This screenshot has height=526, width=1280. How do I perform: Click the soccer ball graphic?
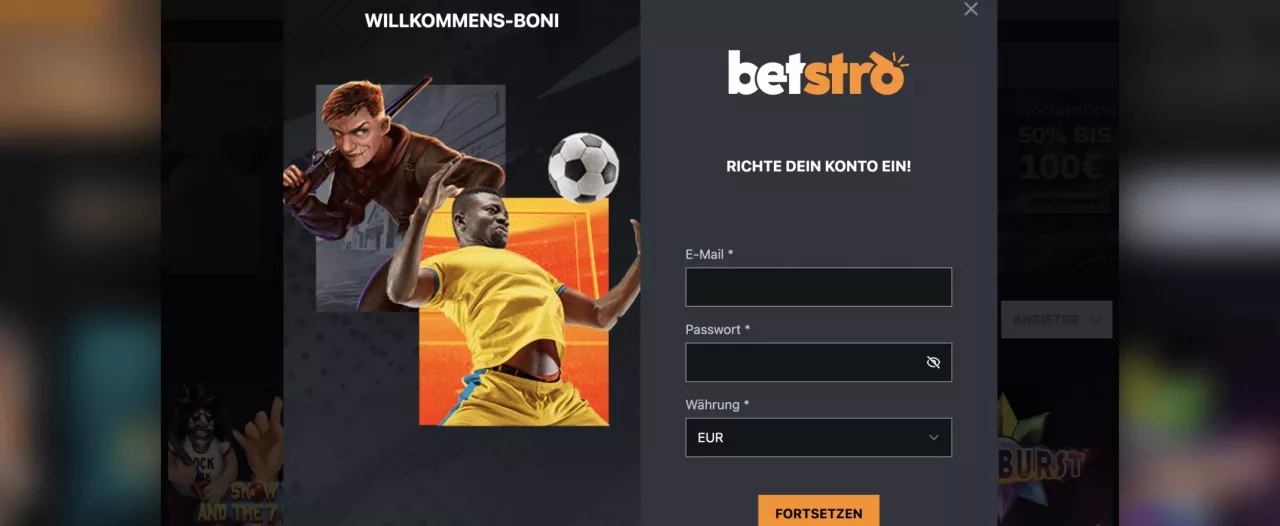click(x=584, y=167)
